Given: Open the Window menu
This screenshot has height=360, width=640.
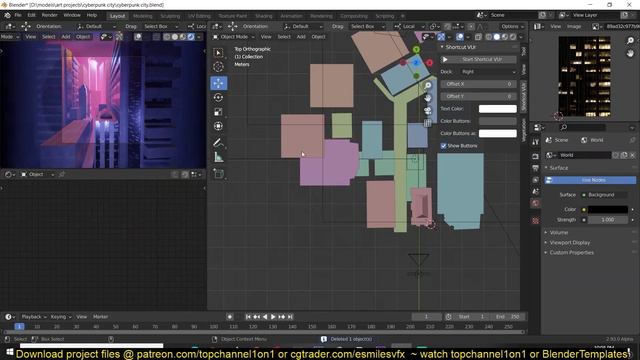Looking at the screenshot, I should (72, 16).
